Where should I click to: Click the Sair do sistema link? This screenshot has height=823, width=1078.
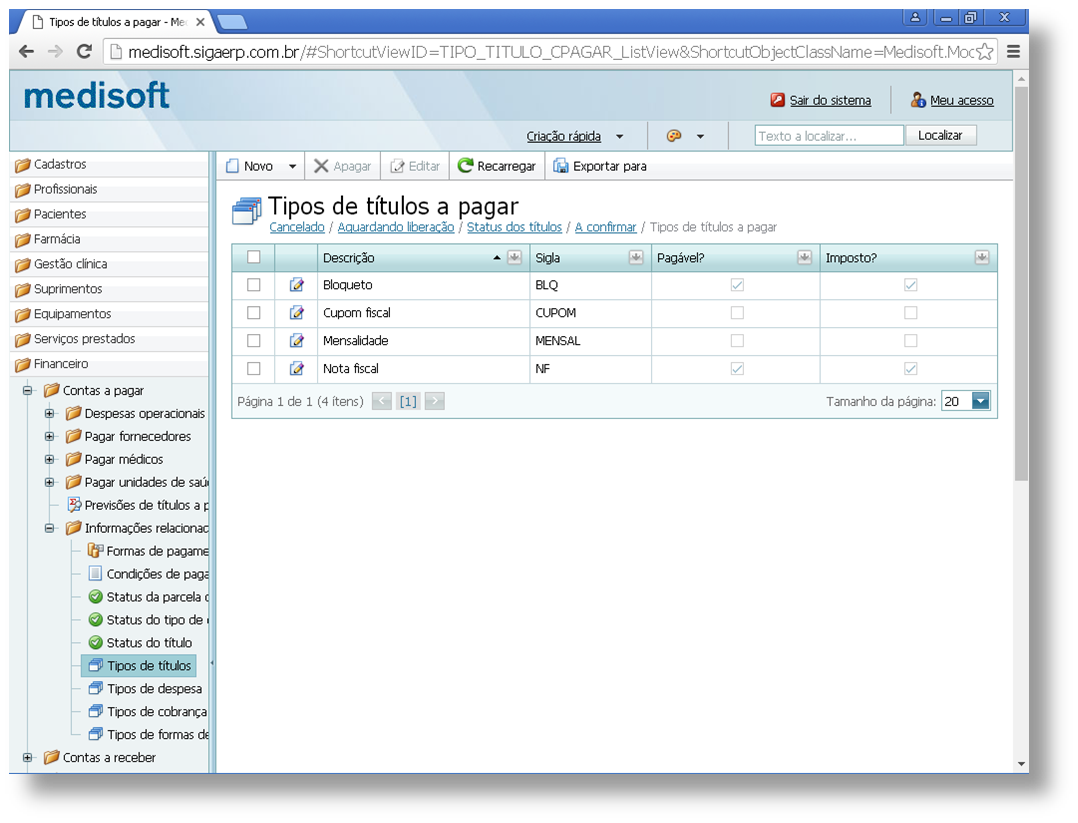830,100
